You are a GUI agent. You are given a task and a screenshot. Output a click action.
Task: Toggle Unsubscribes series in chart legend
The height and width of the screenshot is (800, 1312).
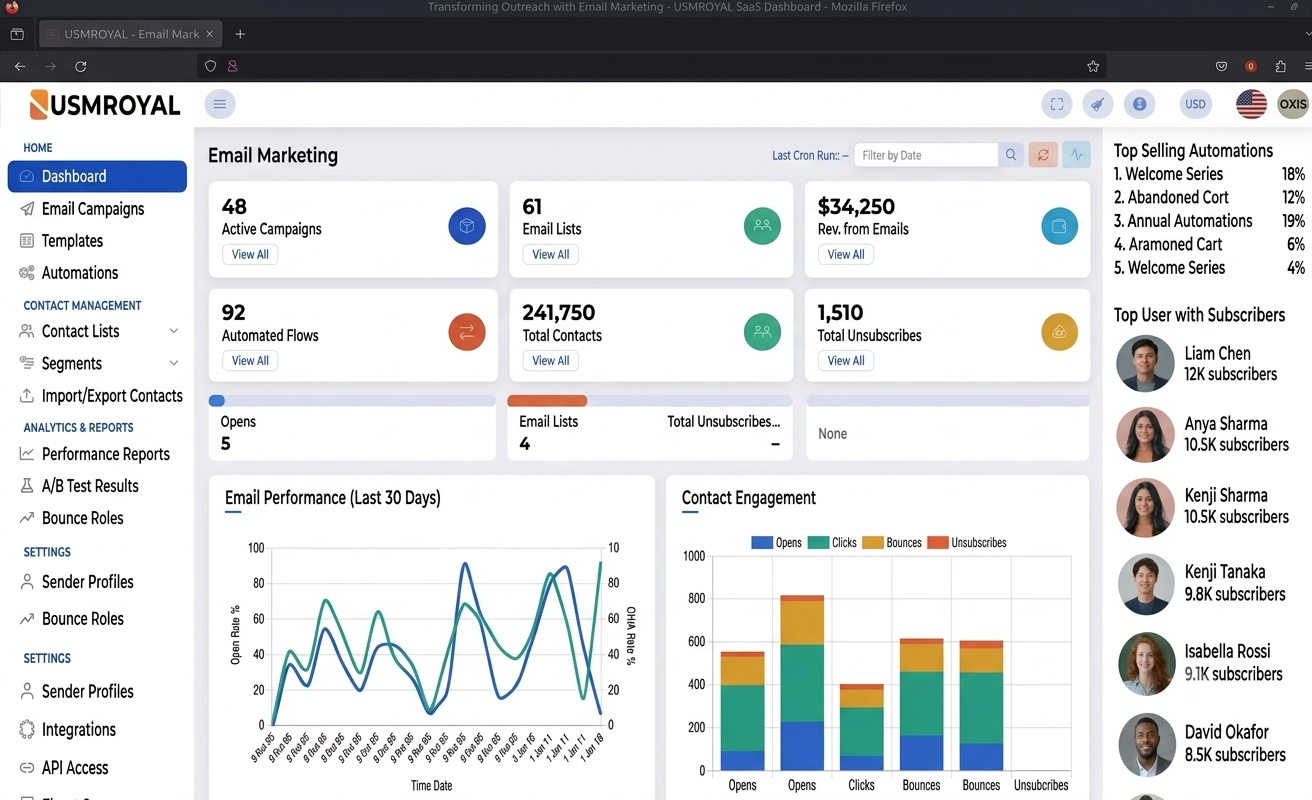click(x=967, y=543)
